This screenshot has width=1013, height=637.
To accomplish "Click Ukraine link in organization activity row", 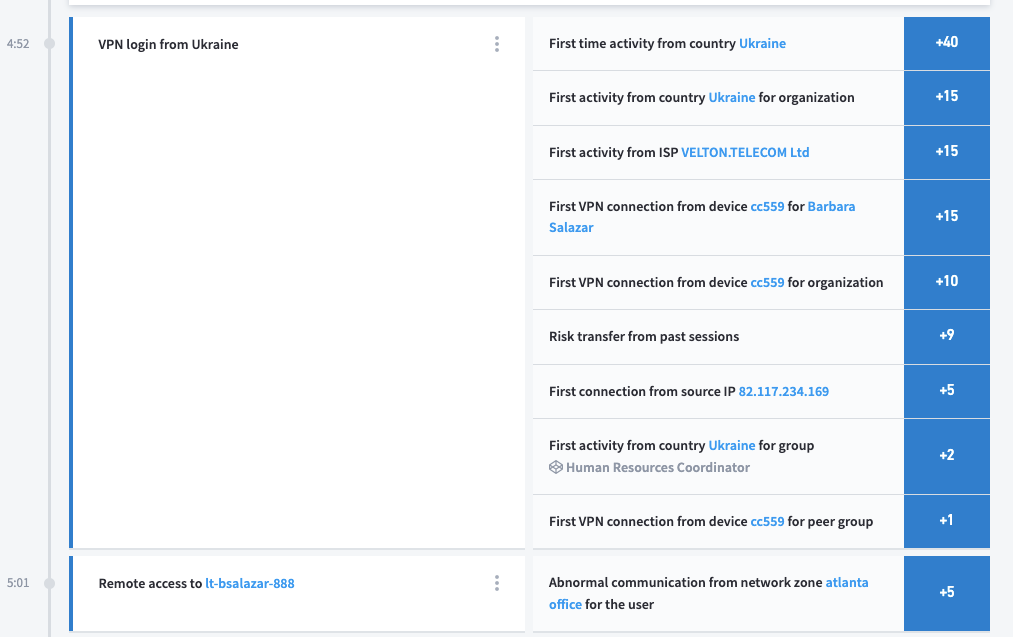I will pos(732,98).
